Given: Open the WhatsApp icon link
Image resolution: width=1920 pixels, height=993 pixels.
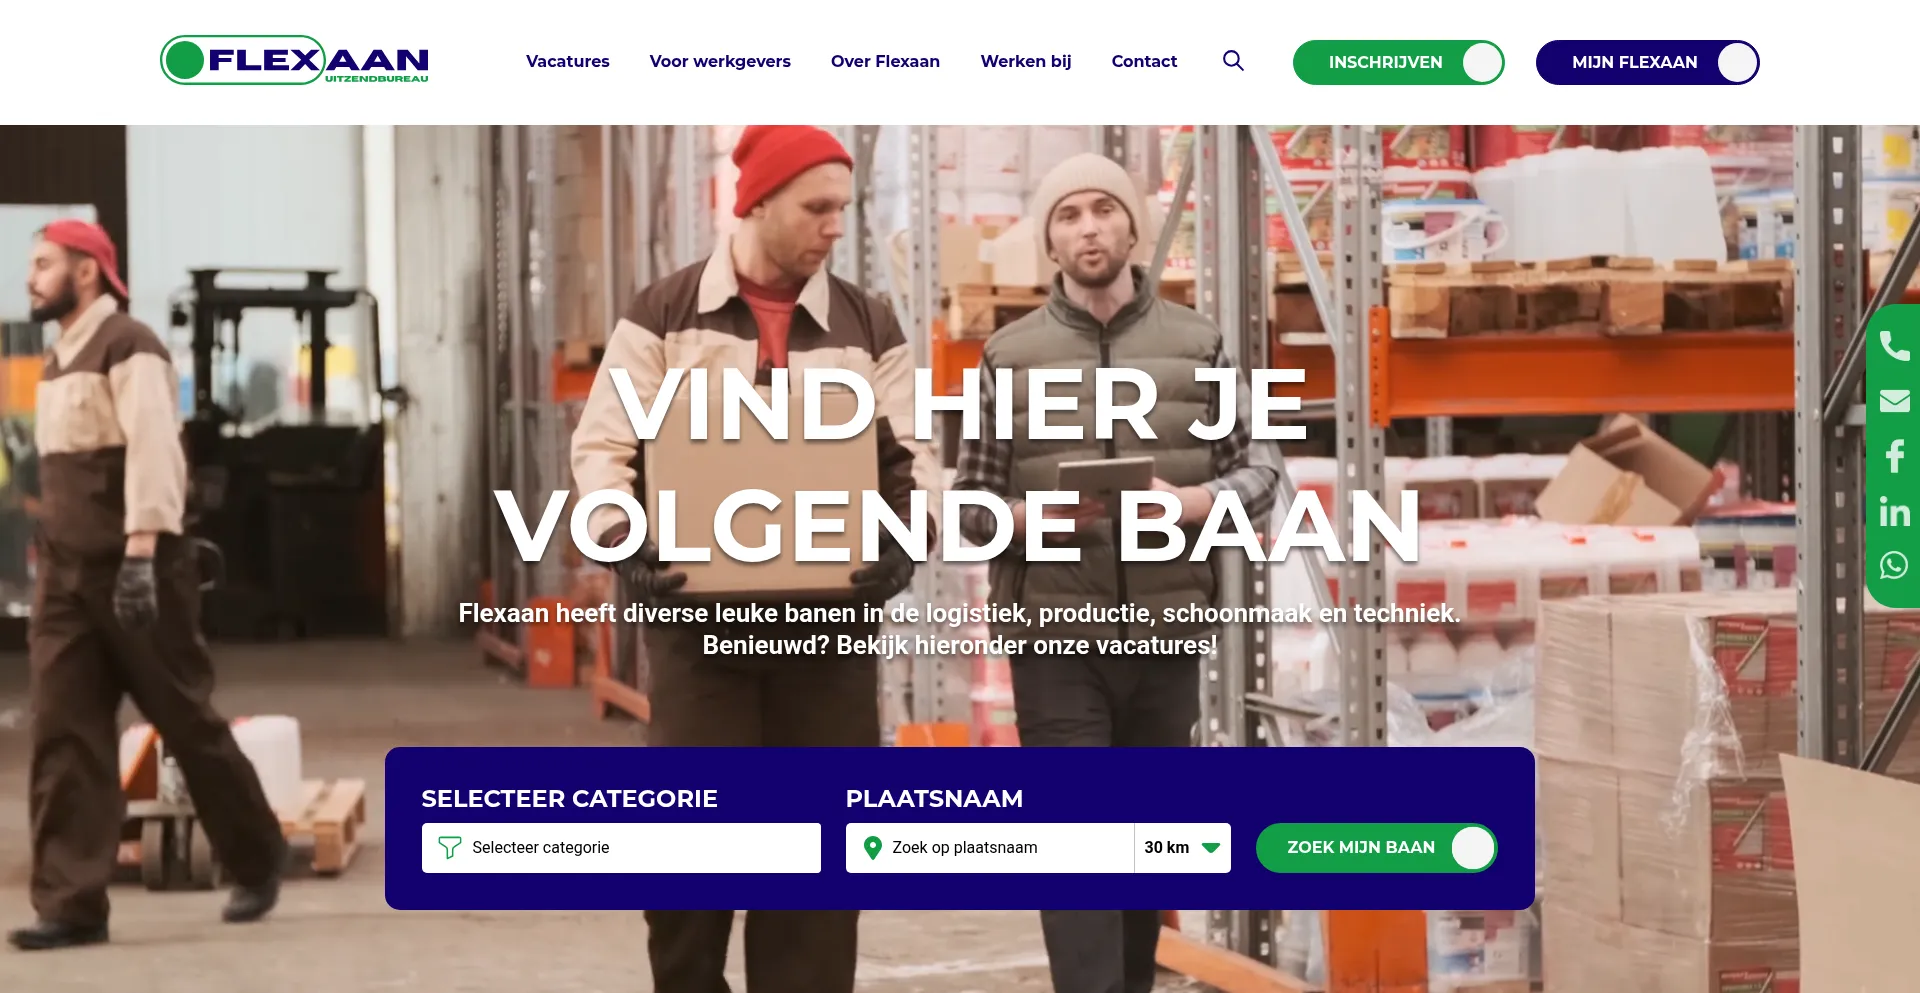Looking at the screenshot, I should [1894, 565].
